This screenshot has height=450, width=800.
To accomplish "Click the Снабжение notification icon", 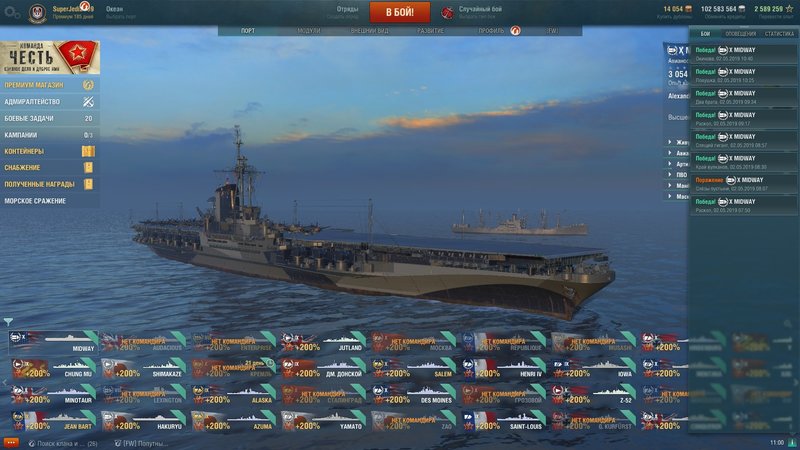I will point(88,167).
